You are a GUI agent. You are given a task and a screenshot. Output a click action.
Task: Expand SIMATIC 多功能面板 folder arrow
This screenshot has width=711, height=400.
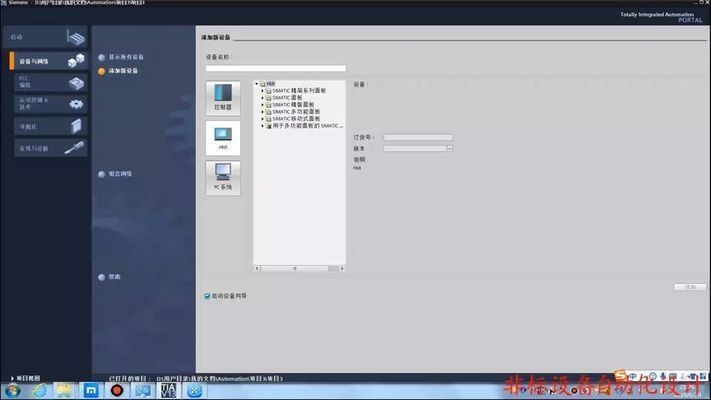(263, 112)
